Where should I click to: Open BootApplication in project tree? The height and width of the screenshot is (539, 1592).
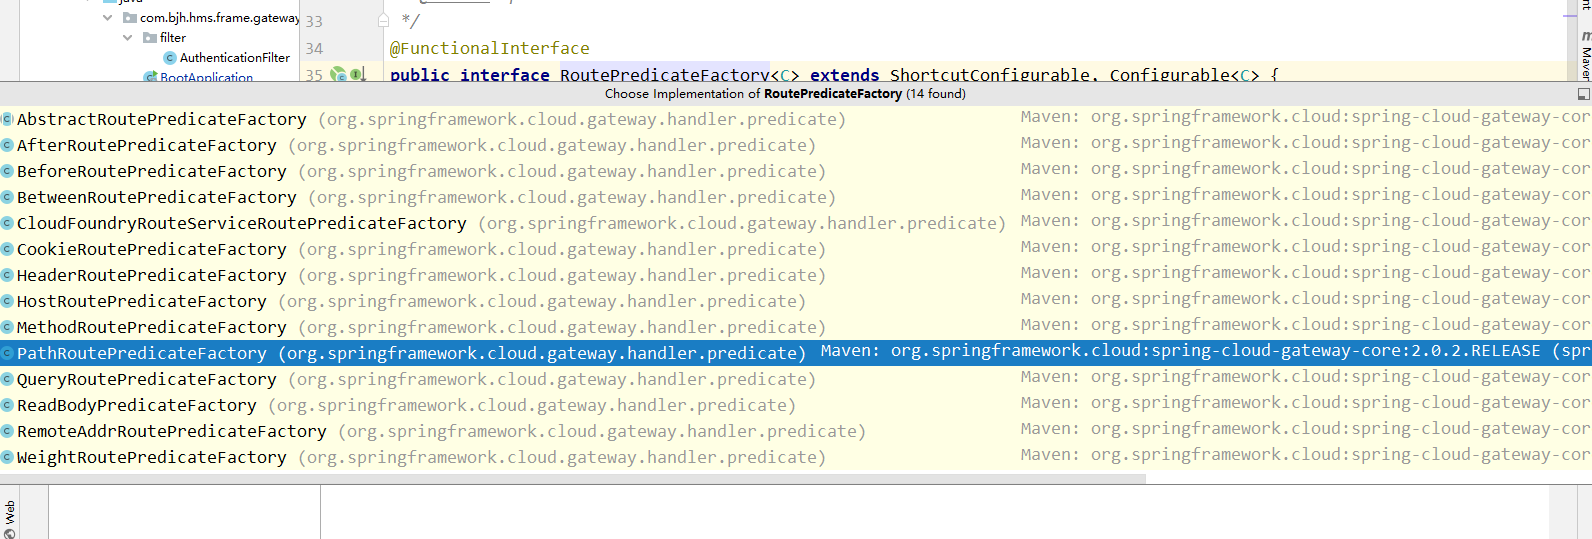(x=206, y=77)
